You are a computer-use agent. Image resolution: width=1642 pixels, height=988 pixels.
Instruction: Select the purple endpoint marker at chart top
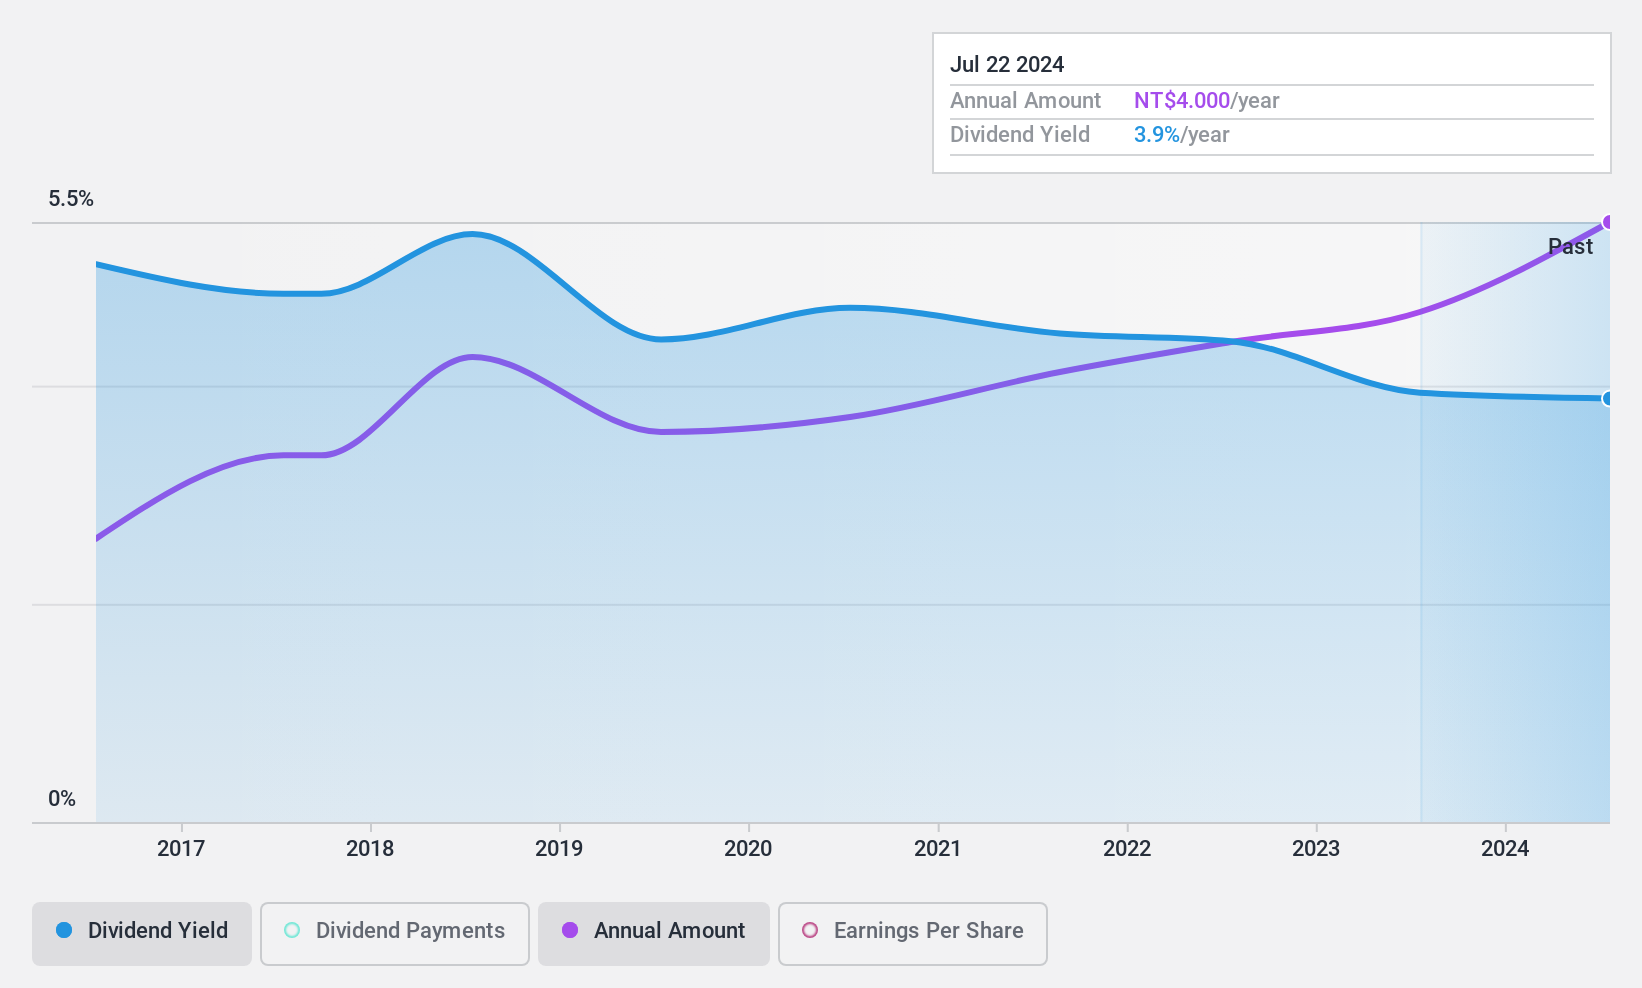point(1609,222)
